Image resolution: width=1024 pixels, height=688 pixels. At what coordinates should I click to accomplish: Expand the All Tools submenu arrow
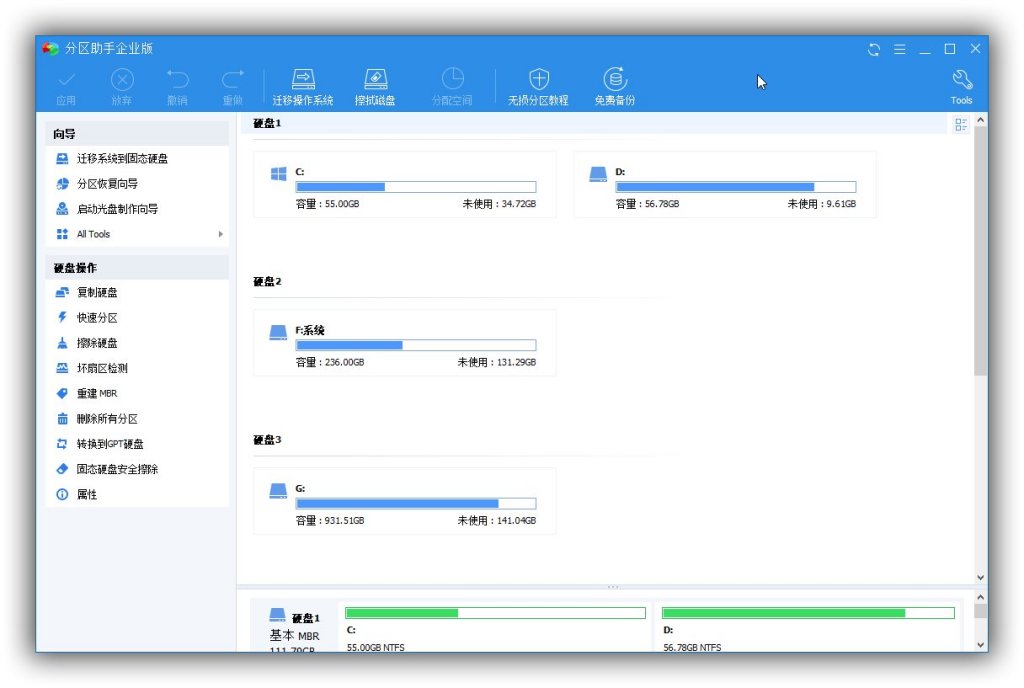(x=221, y=234)
